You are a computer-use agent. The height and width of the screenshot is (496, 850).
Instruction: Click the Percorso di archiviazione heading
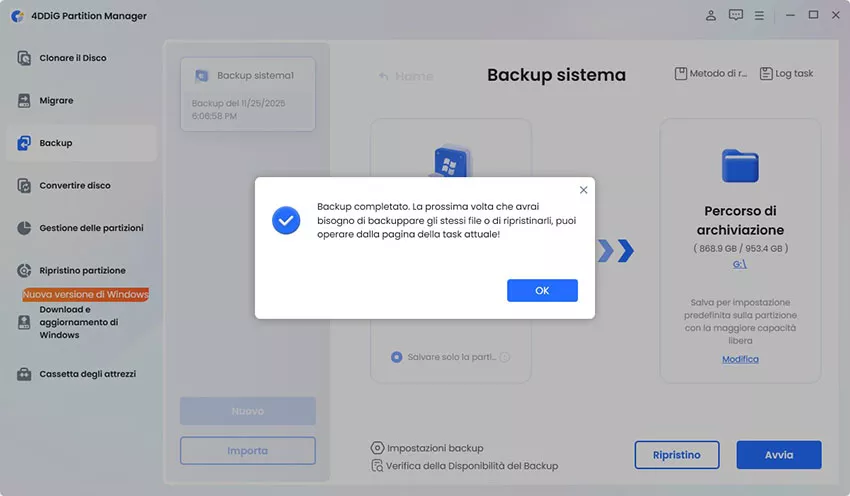point(740,220)
